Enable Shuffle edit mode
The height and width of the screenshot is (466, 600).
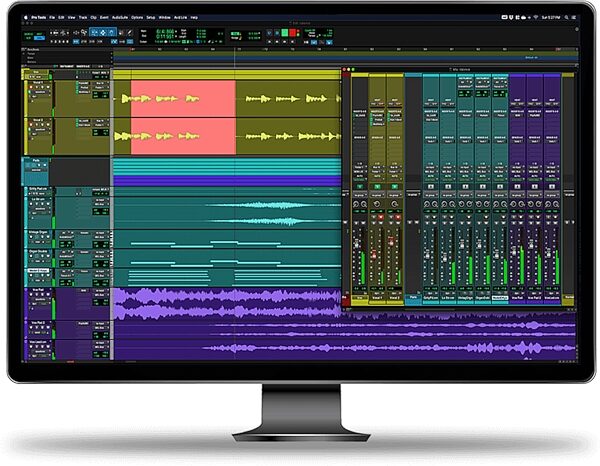28,34
